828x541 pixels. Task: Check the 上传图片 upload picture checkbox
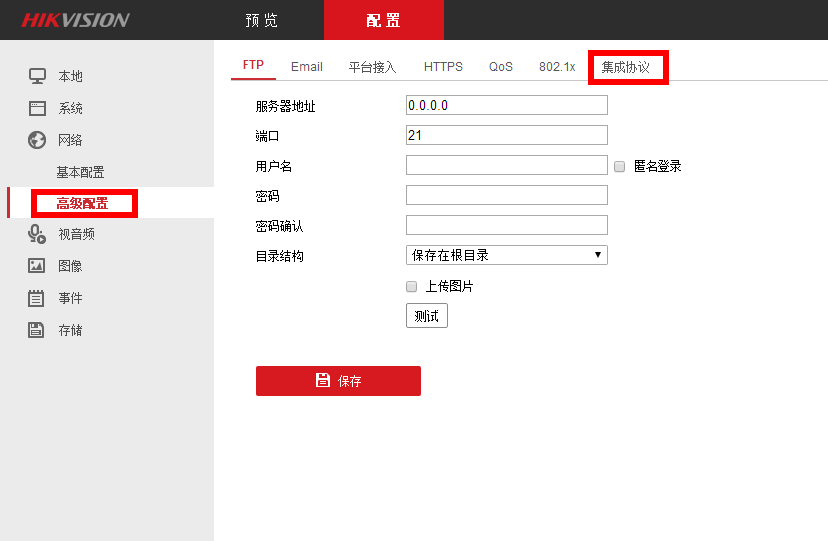pyautogui.click(x=412, y=286)
